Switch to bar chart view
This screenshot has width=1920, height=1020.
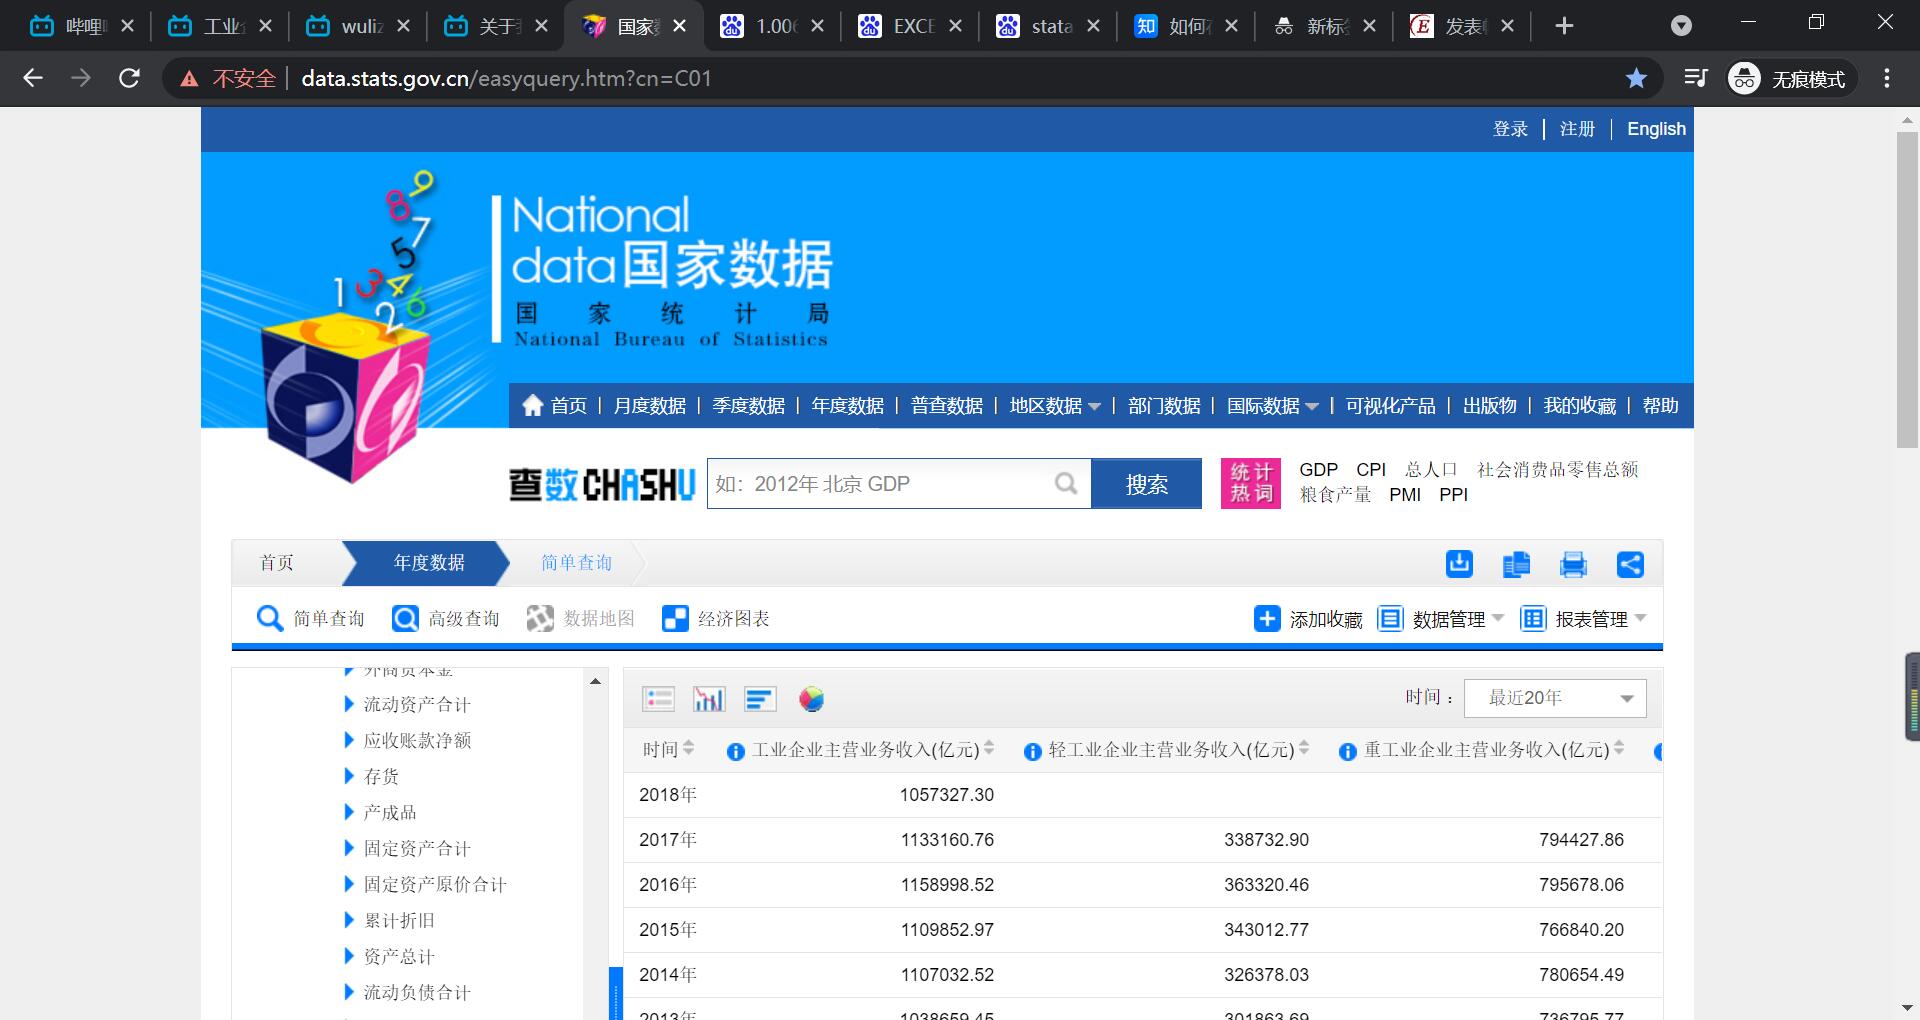tap(709, 699)
